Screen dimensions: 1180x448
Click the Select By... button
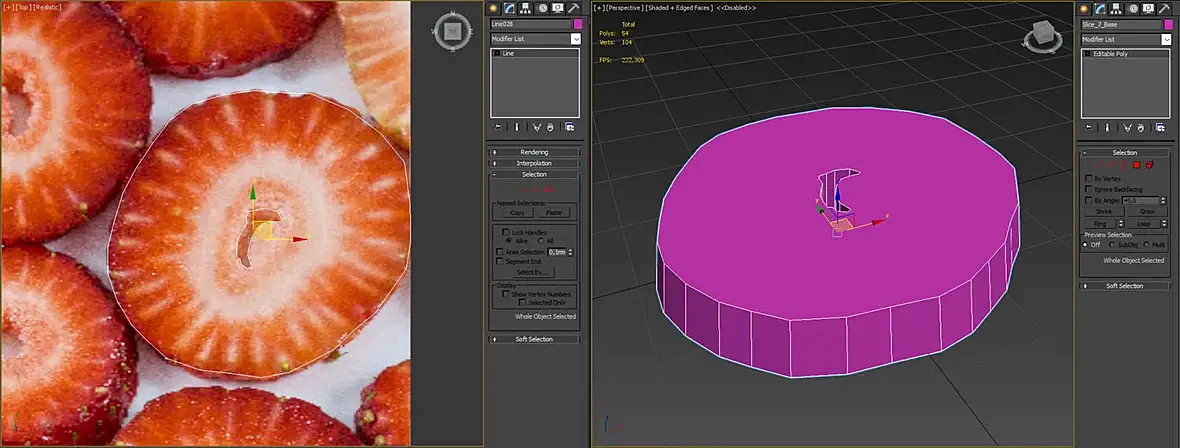coord(535,272)
